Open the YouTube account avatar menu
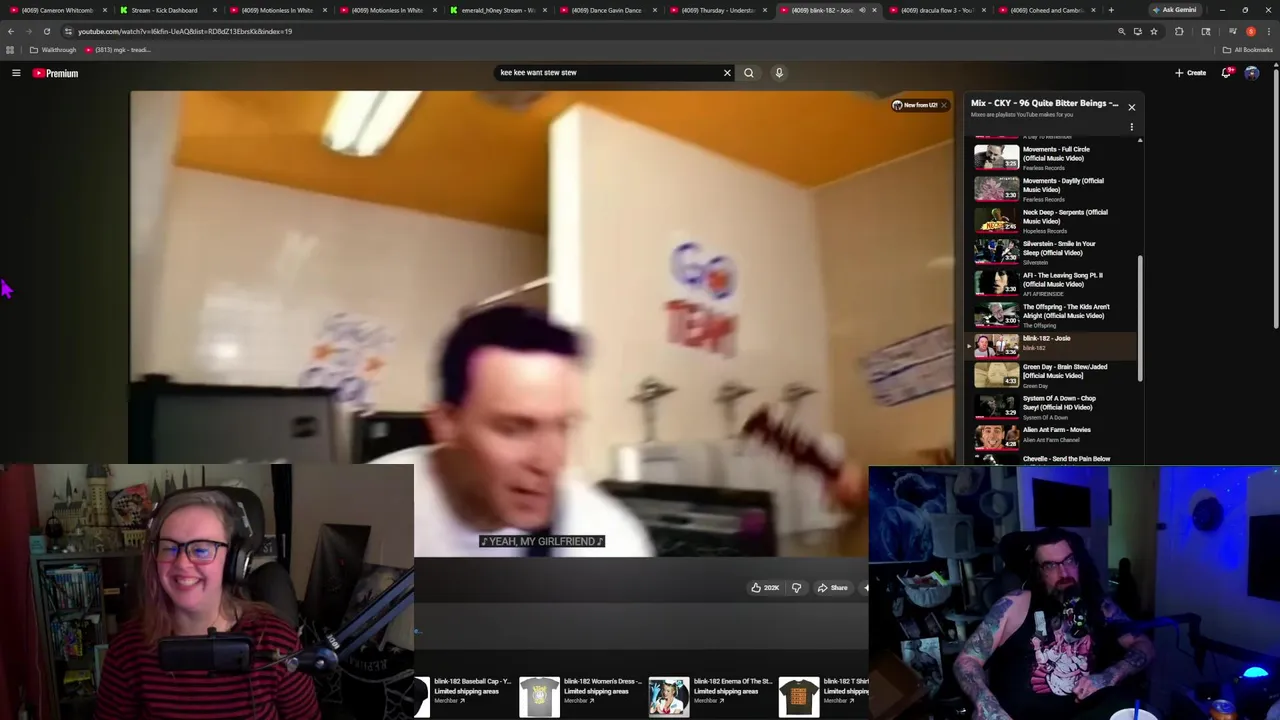Screen dimensions: 1280x720 (x=1251, y=73)
